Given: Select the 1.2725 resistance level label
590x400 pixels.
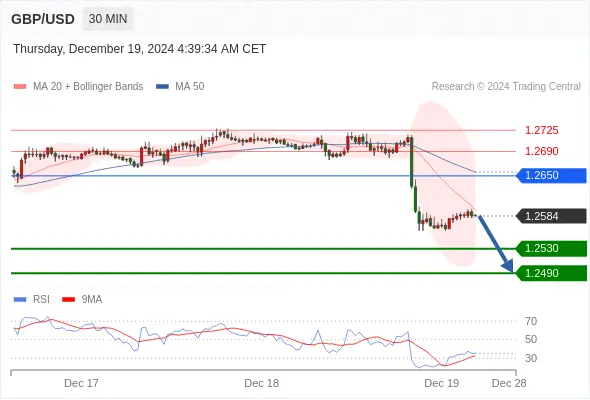Looking at the screenshot, I should click(x=541, y=131).
